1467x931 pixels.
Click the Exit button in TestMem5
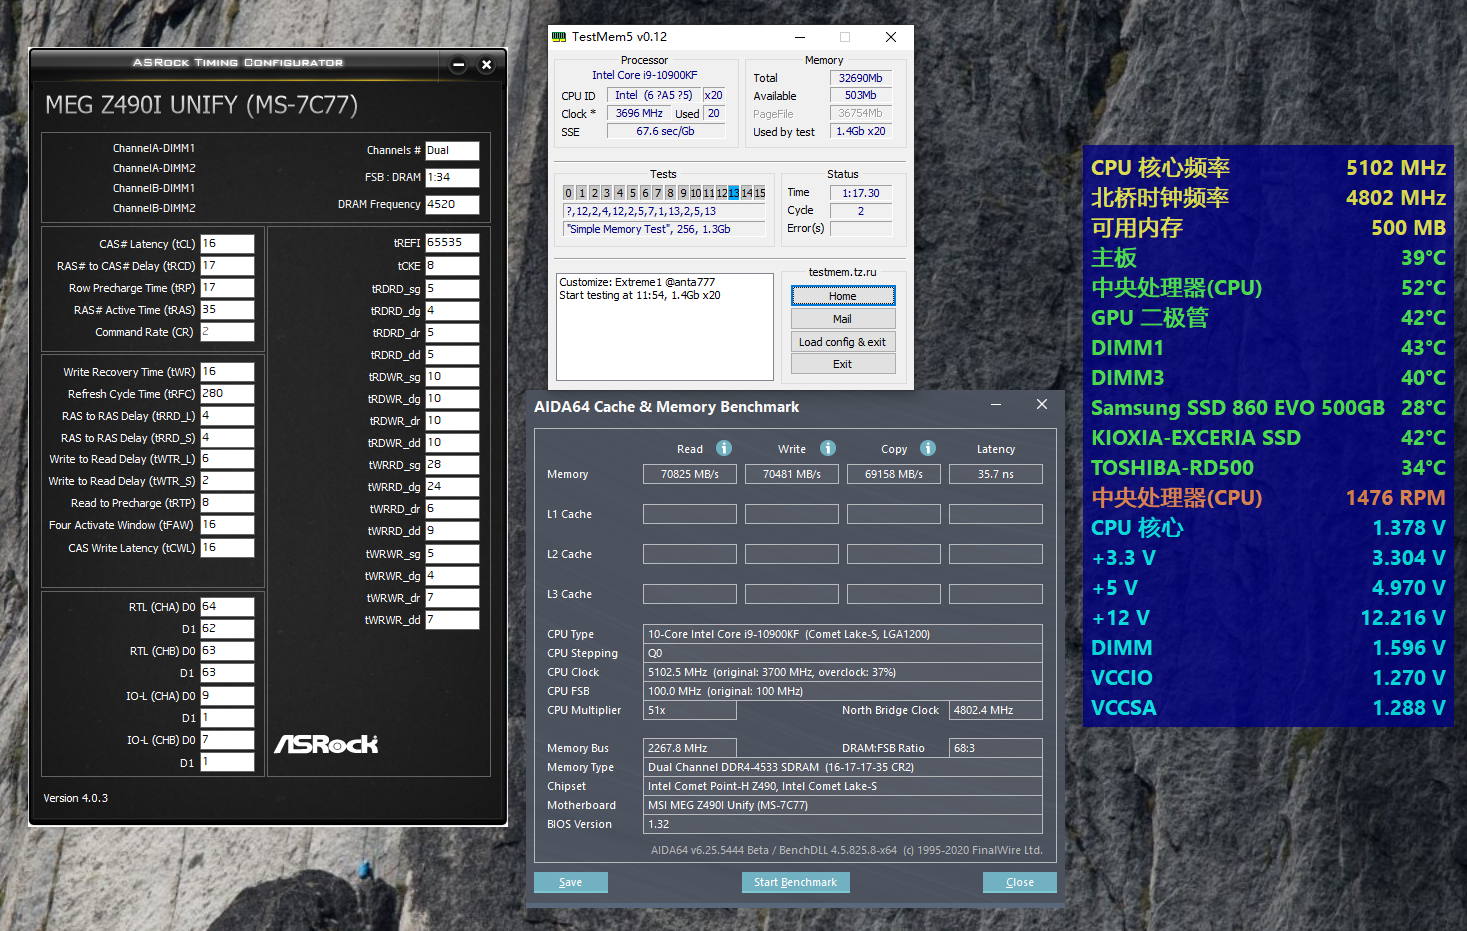click(842, 364)
